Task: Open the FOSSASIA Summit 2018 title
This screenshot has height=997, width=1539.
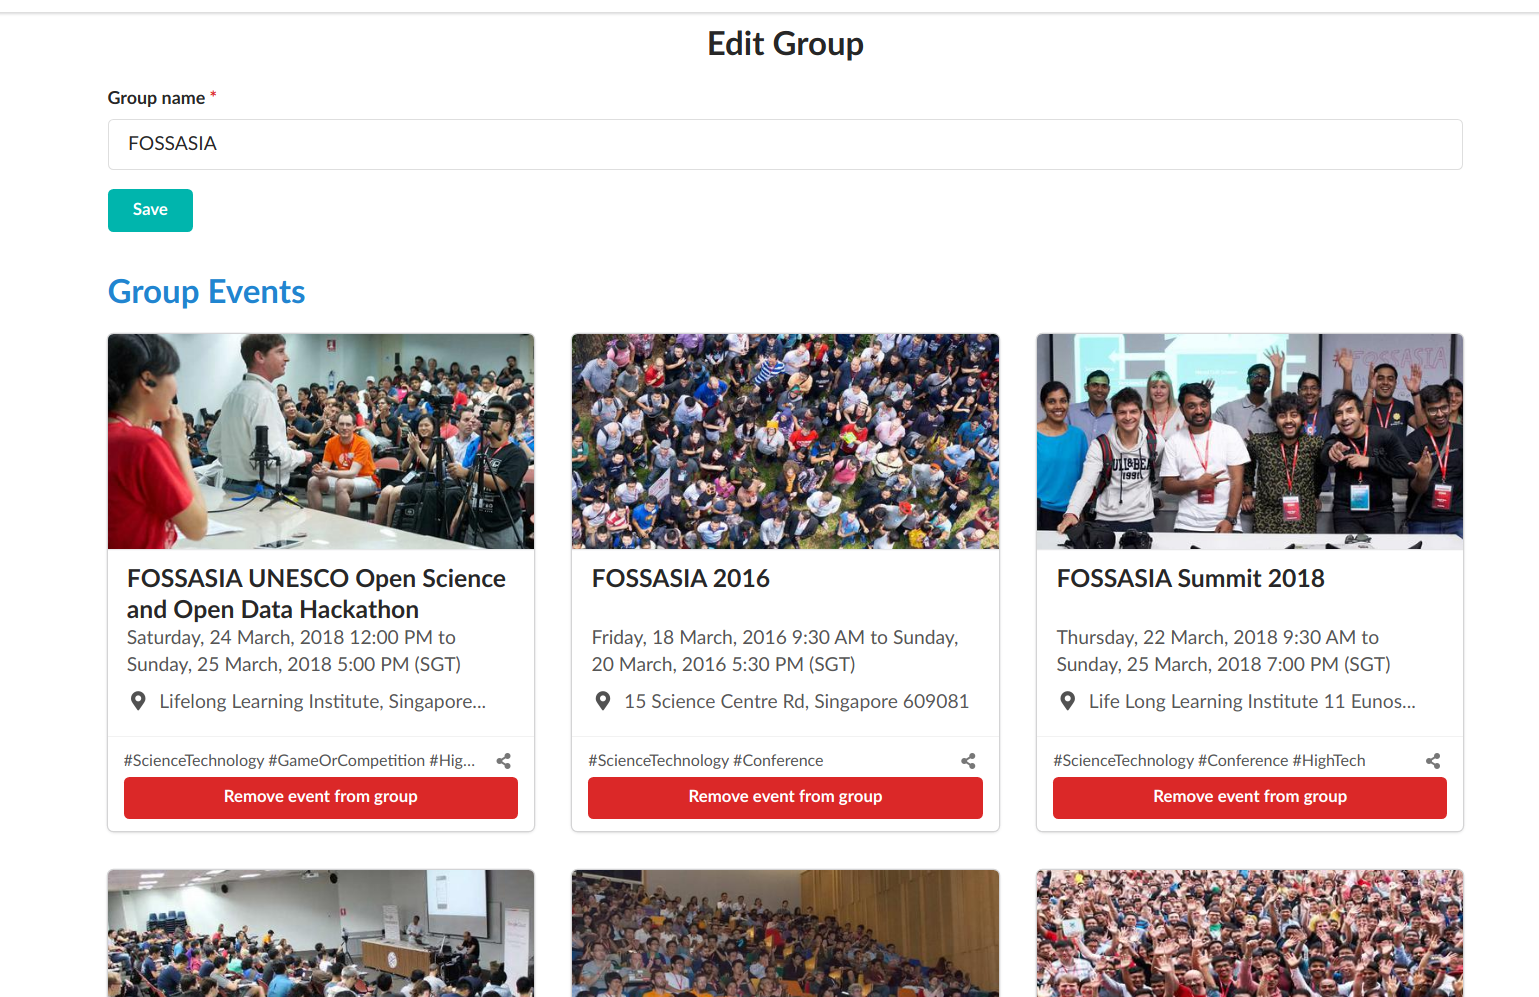Action: click(1190, 579)
